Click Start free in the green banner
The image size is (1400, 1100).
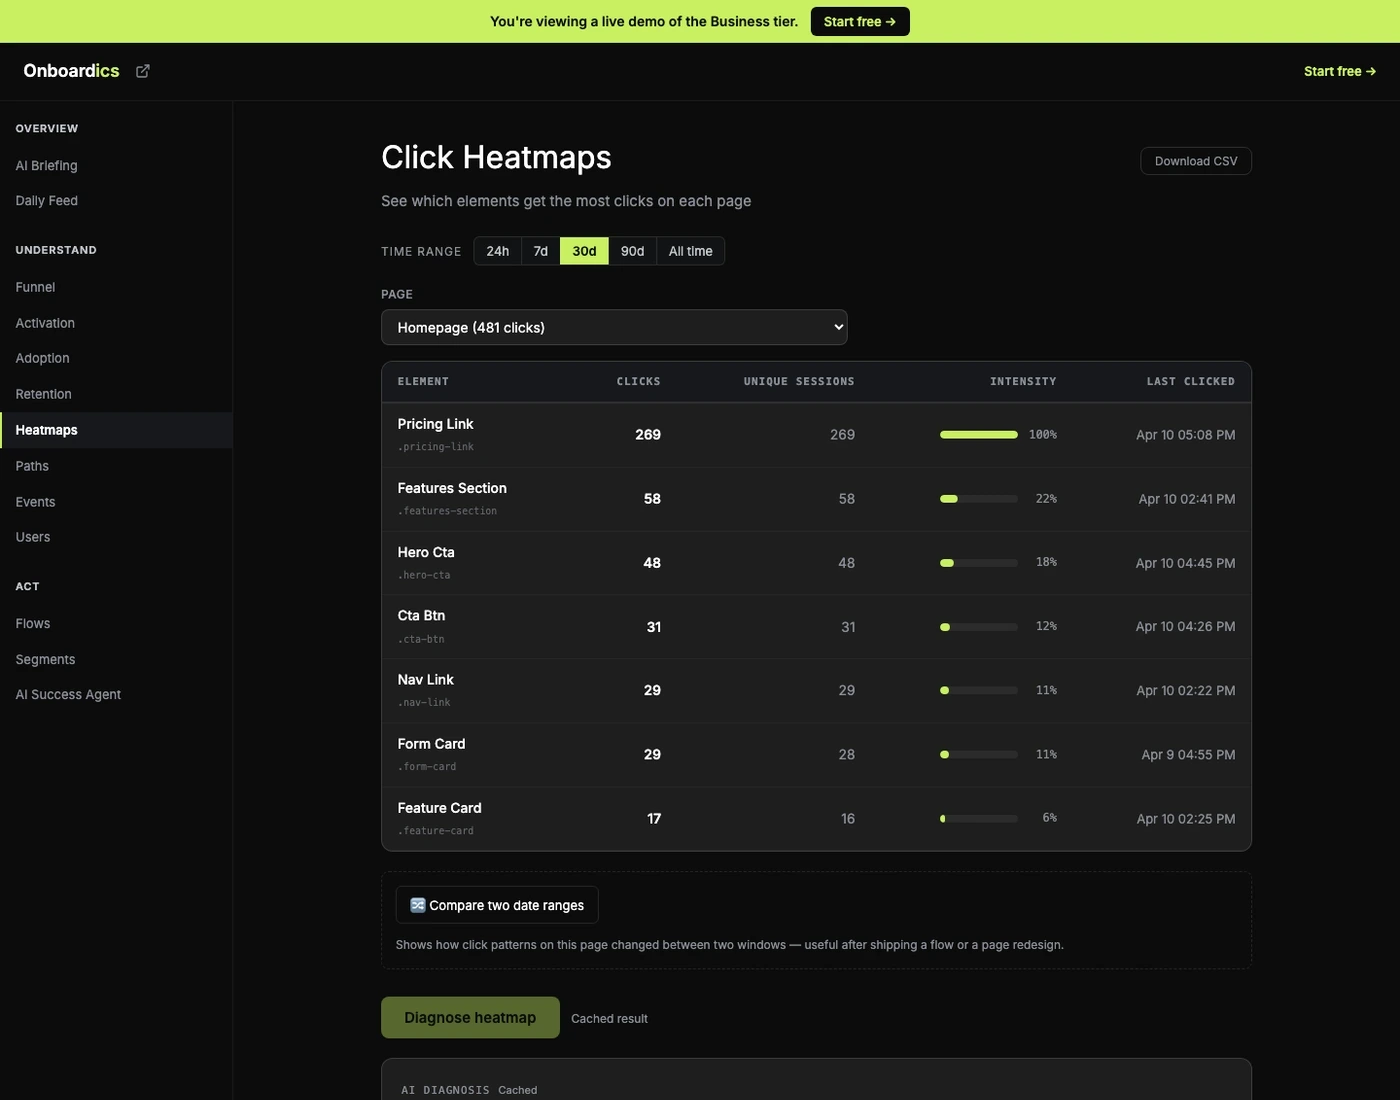[860, 21]
